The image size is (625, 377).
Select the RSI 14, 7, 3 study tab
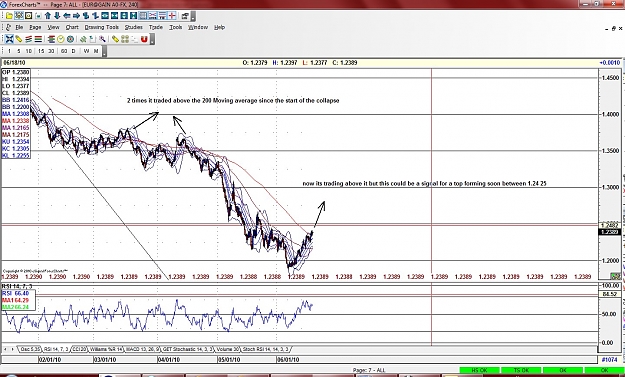point(56,349)
